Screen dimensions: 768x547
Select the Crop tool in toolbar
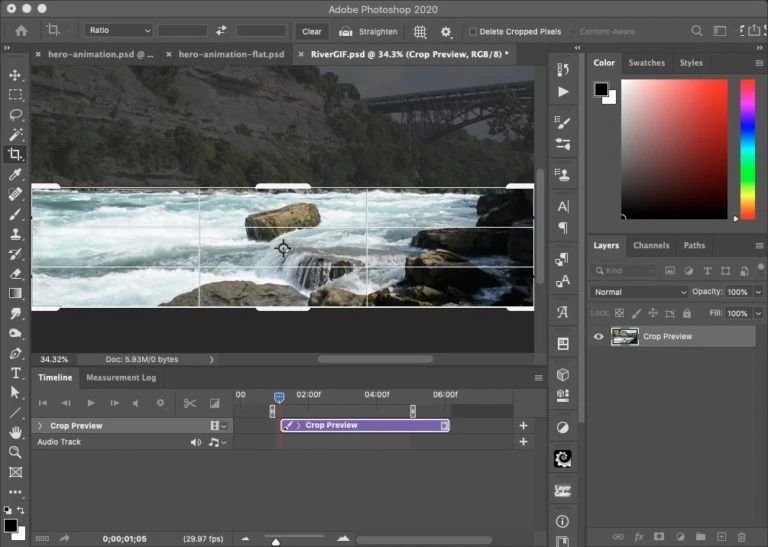pyautogui.click(x=15, y=154)
